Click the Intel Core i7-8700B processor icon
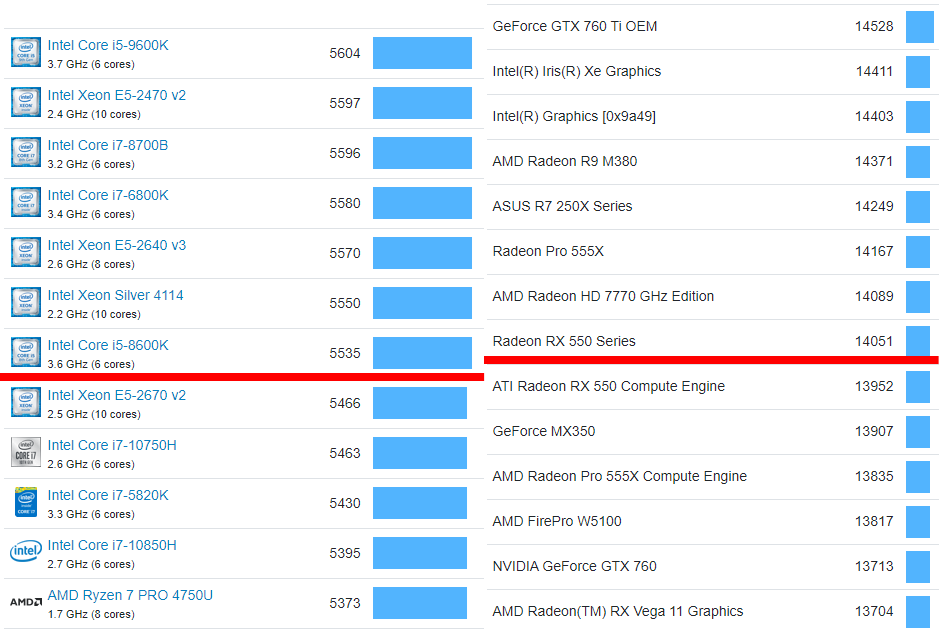Image resolution: width=943 pixels, height=634 pixels. click(26, 152)
